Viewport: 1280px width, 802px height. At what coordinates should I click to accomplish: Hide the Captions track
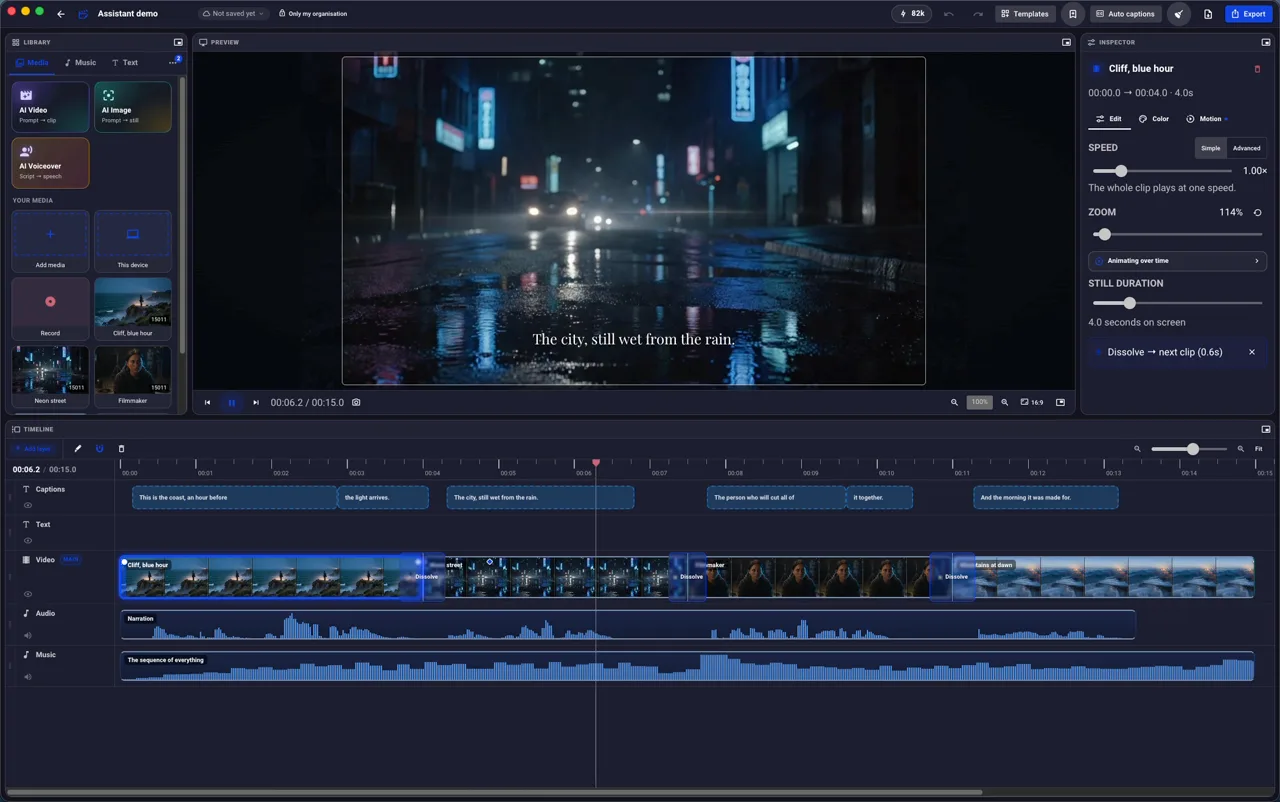coord(28,506)
